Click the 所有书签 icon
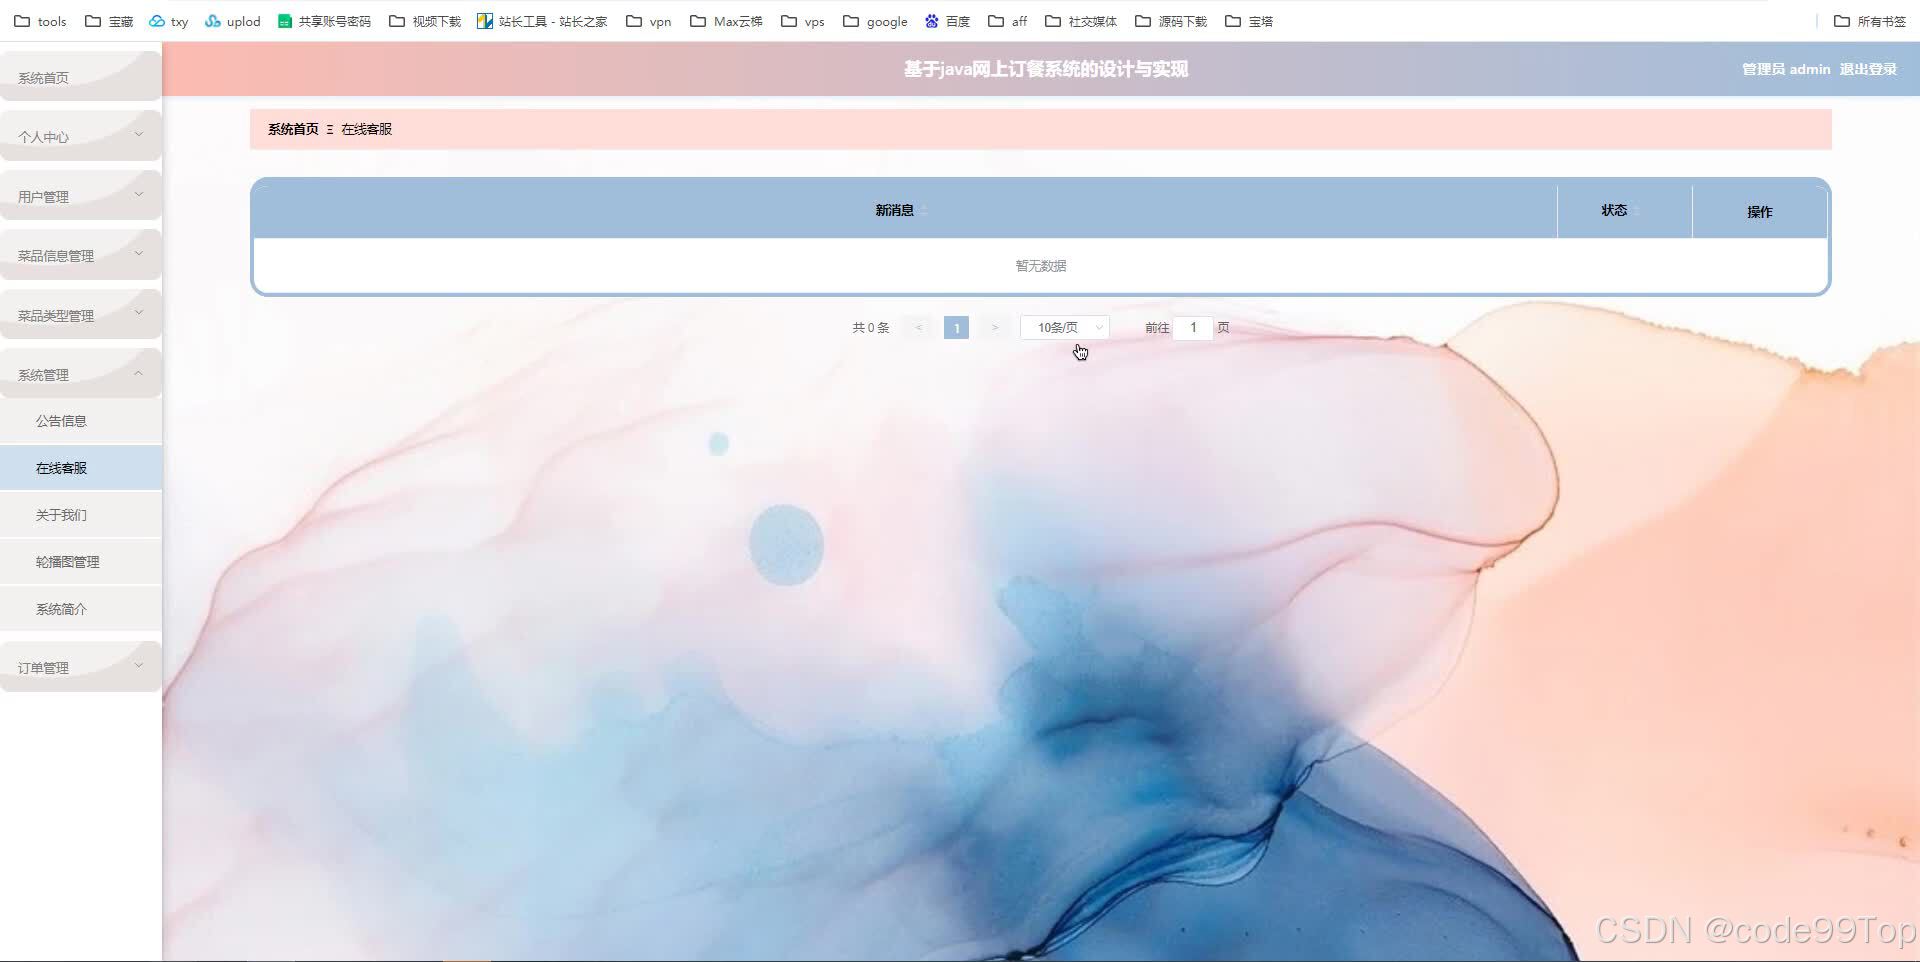 [x=1843, y=20]
